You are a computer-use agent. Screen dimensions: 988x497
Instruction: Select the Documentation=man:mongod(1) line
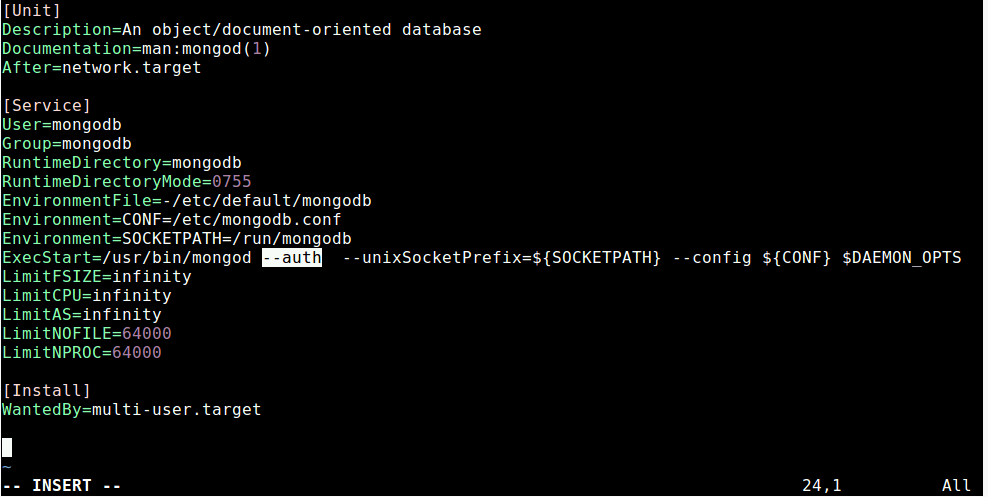[x=136, y=49]
